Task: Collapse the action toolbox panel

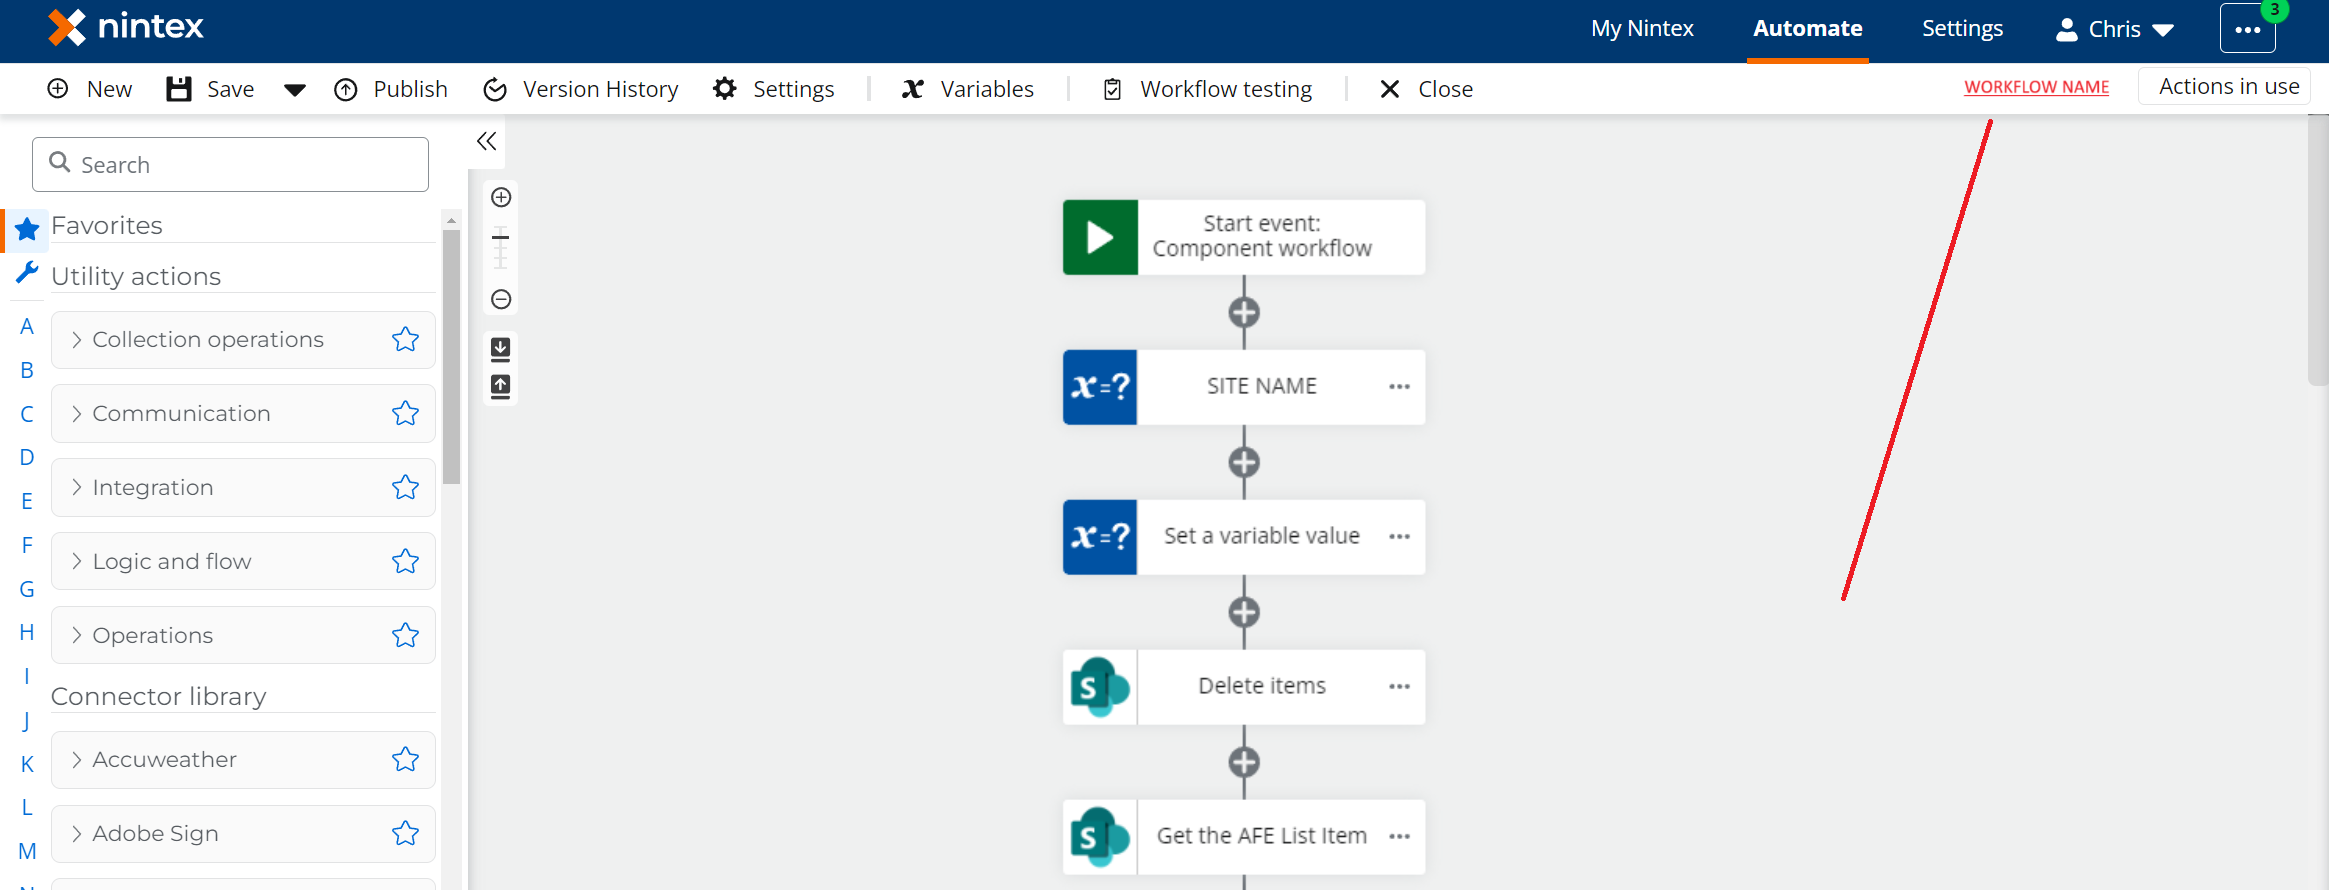Action: [487, 141]
